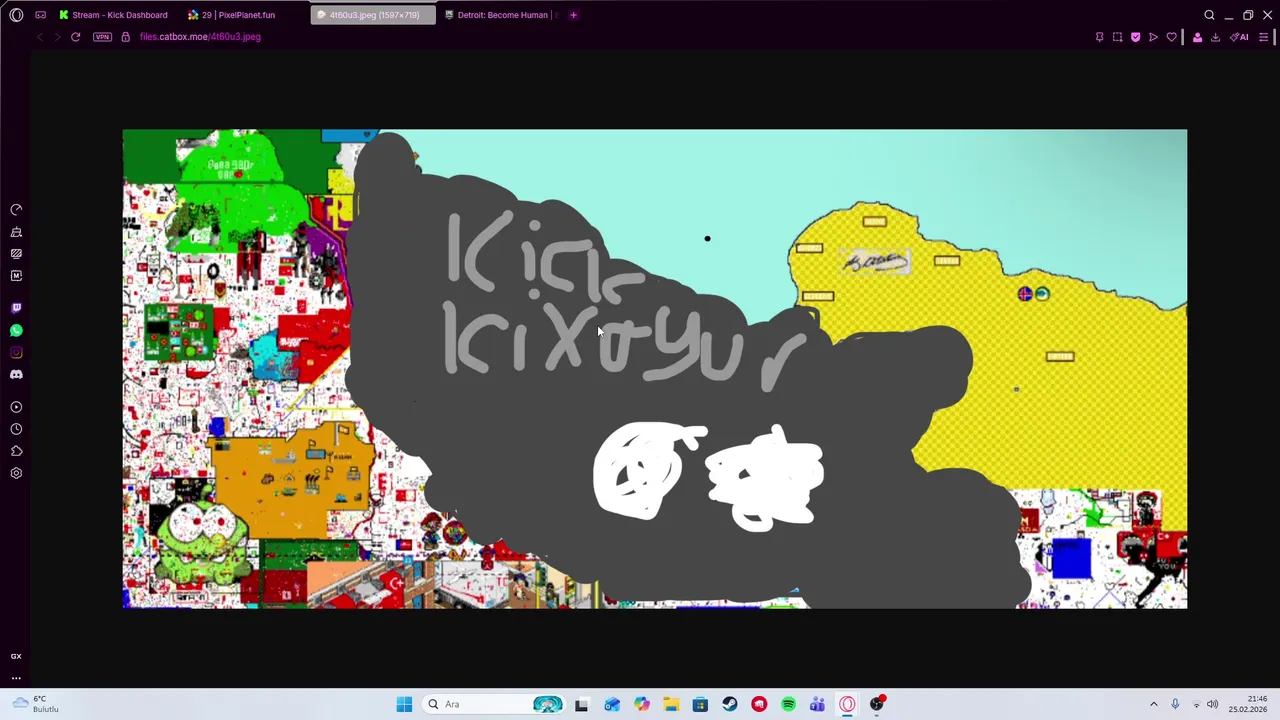Open Microsoft Store from taskbar
This screenshot has width=1280, height=720.
click(700, 704)
